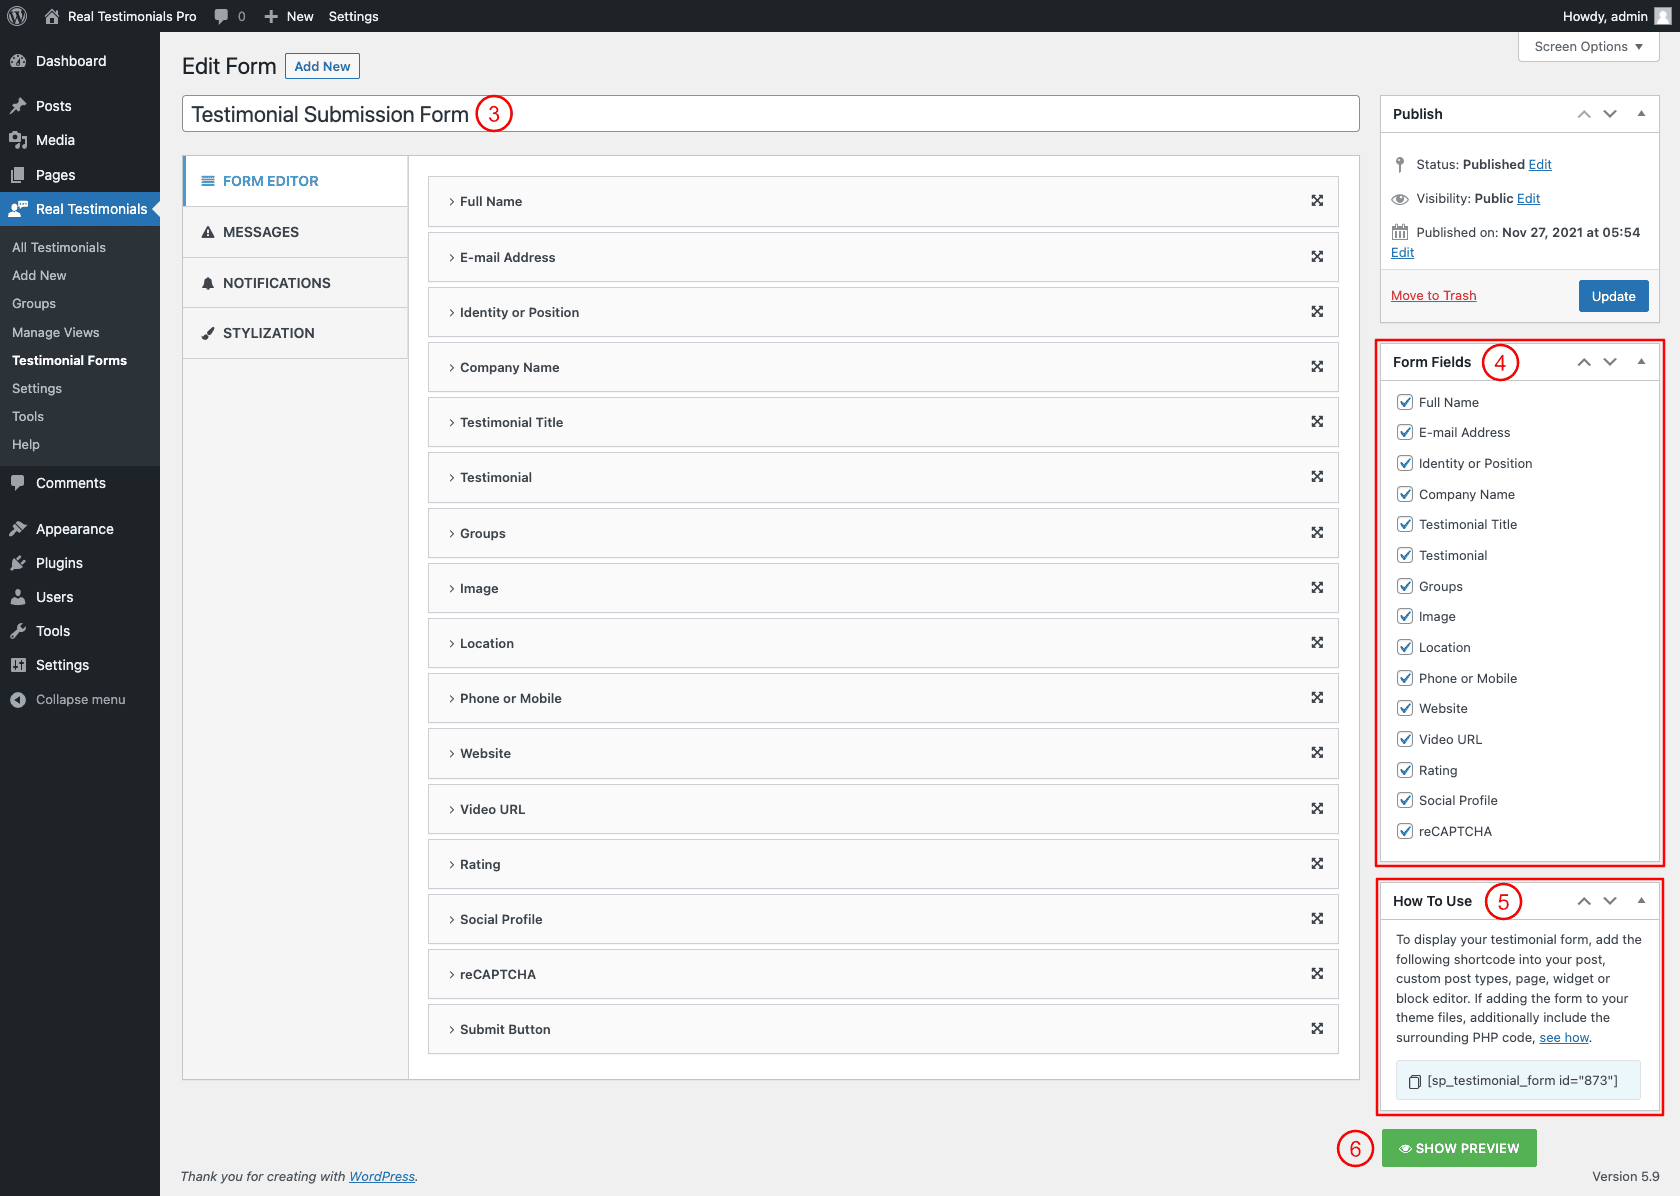1680x1196 pixels.
Task: Click the green SHOW PREVIEW button
Action: click(1459, 1148)
